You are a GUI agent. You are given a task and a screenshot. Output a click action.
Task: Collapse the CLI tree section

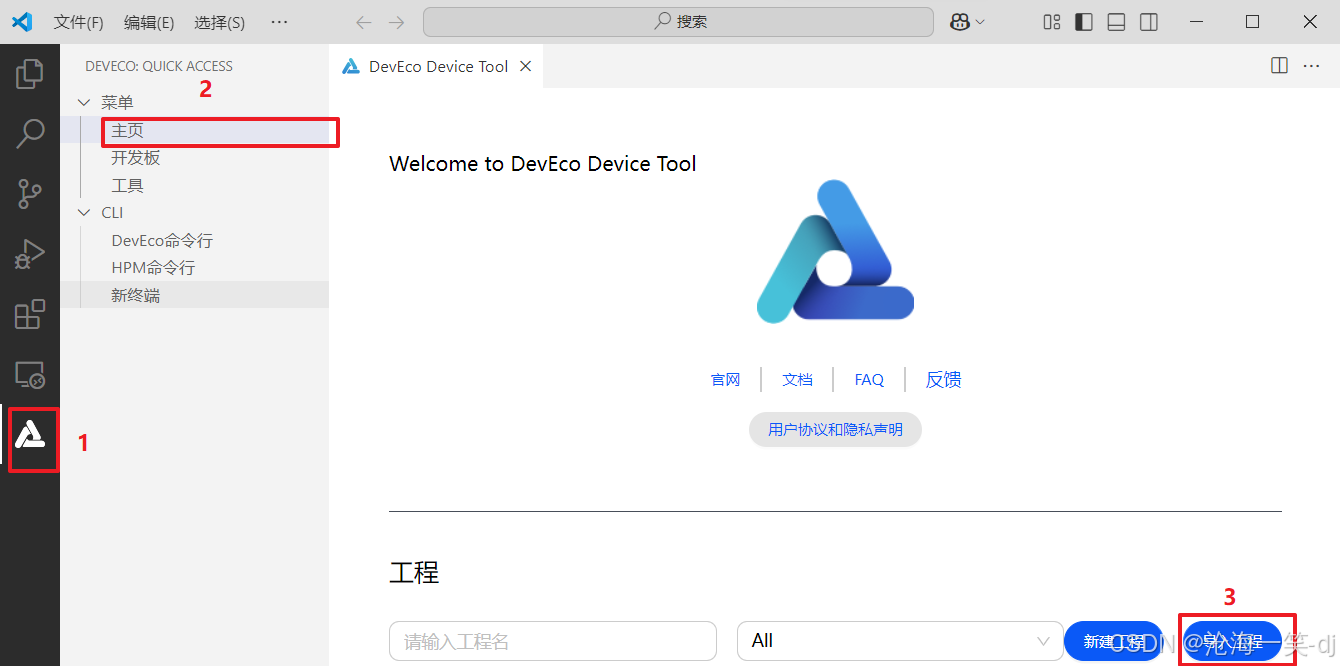(84, 212)
